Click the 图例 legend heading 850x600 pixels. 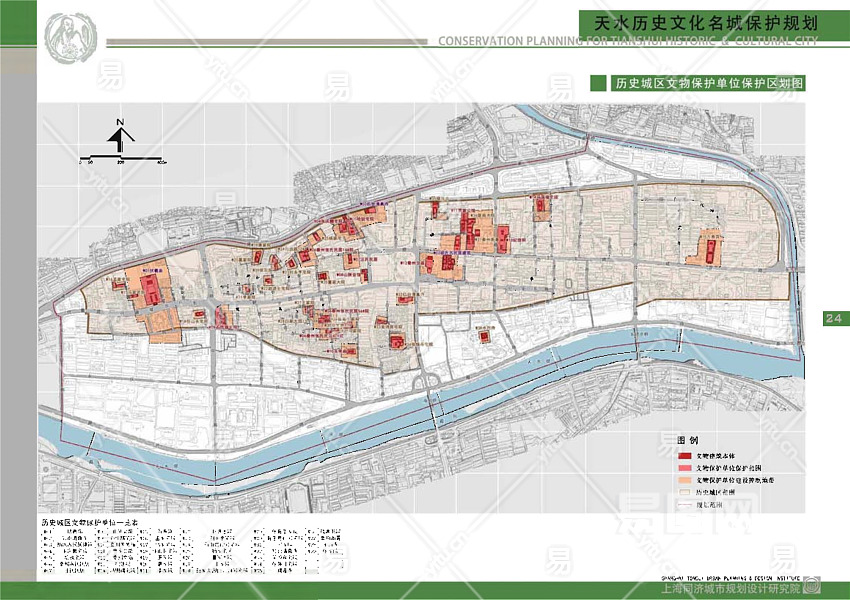pyautogui.click(x=687, y=441)
